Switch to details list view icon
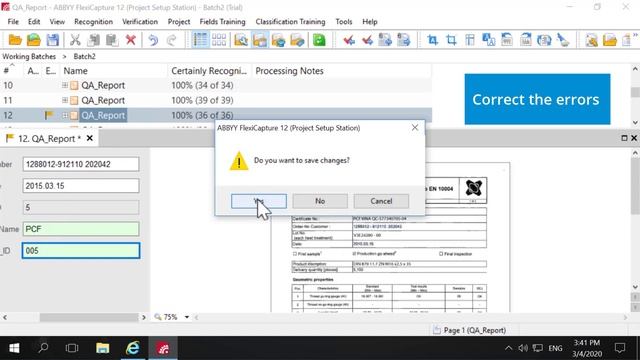Image resolution: width=640 pixels, height=360 pixels. [200, 40]
